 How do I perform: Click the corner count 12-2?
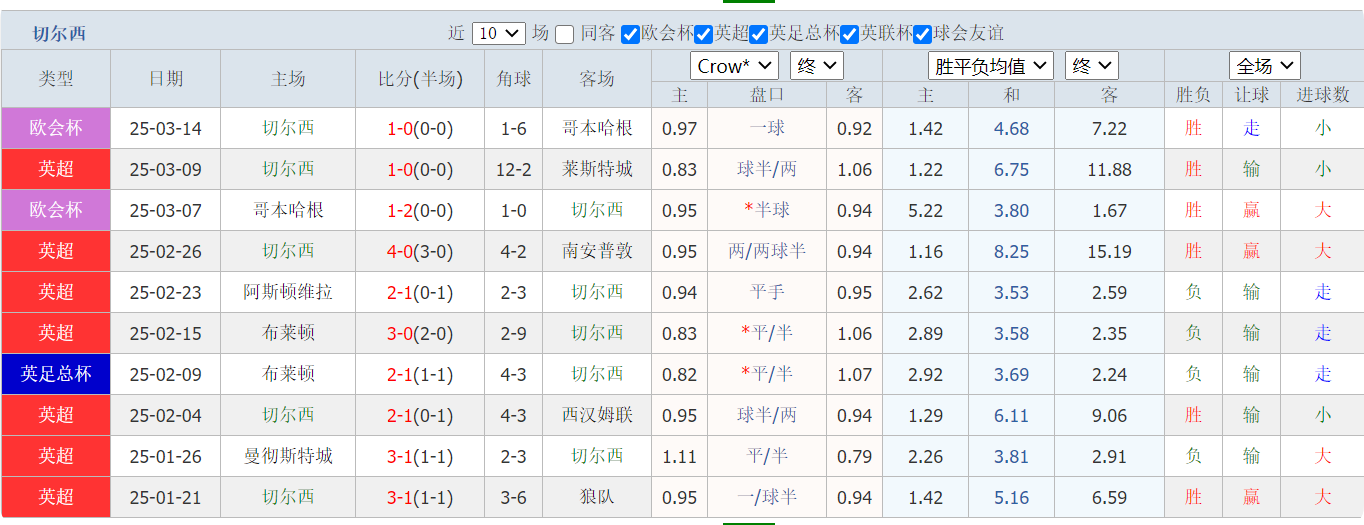(x=514, y=169)
